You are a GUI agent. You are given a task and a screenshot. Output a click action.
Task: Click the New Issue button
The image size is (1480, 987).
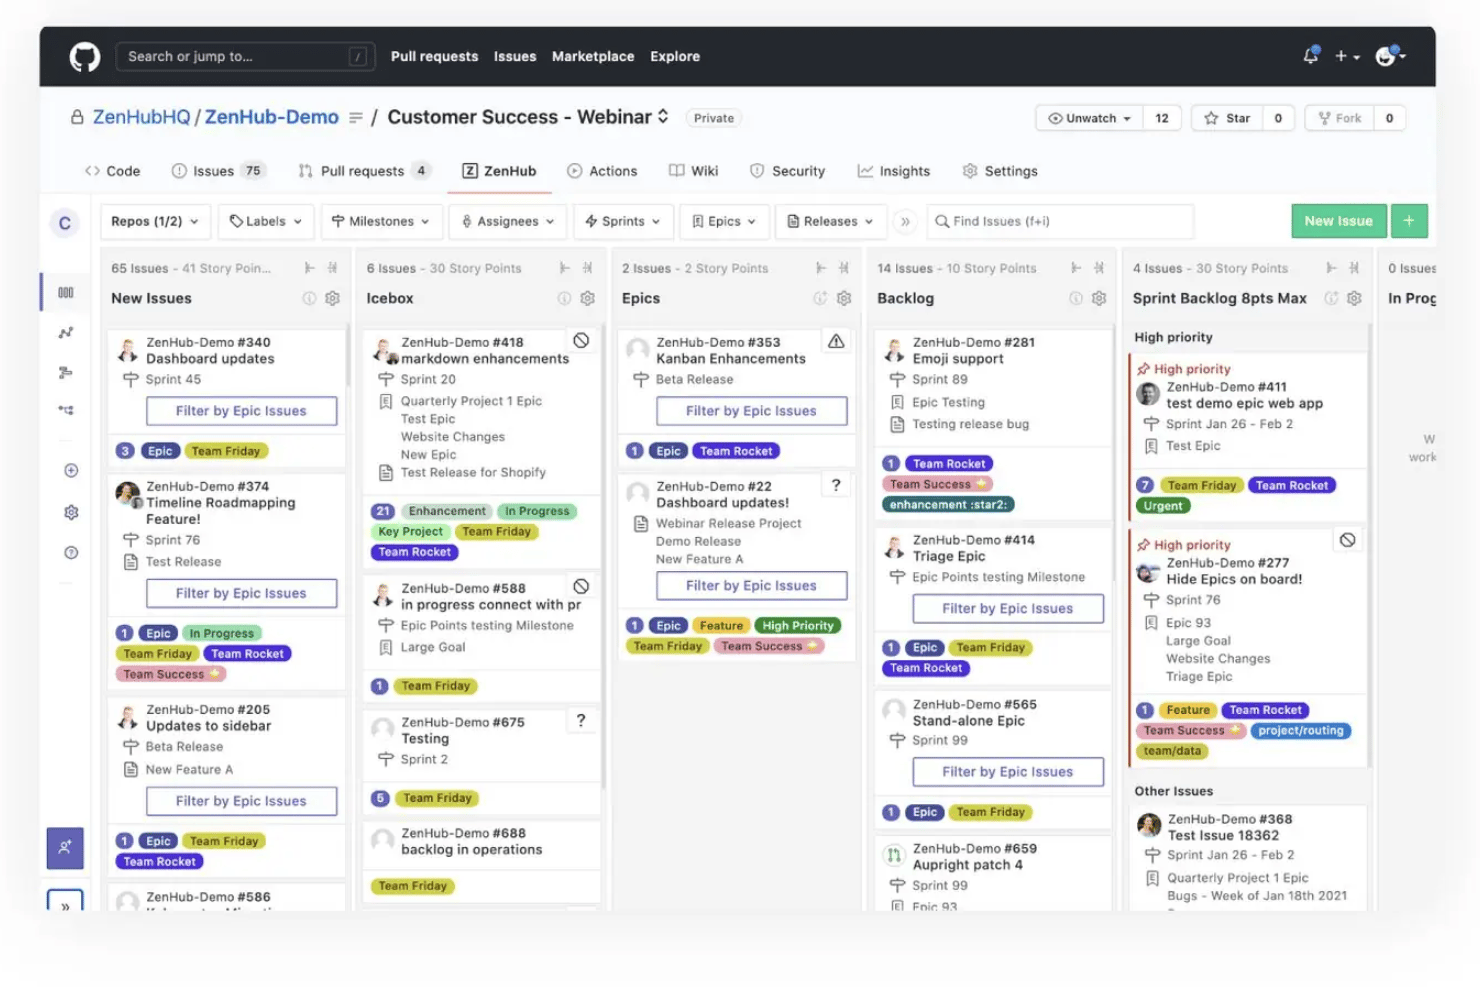click(x=1338, y=221)
